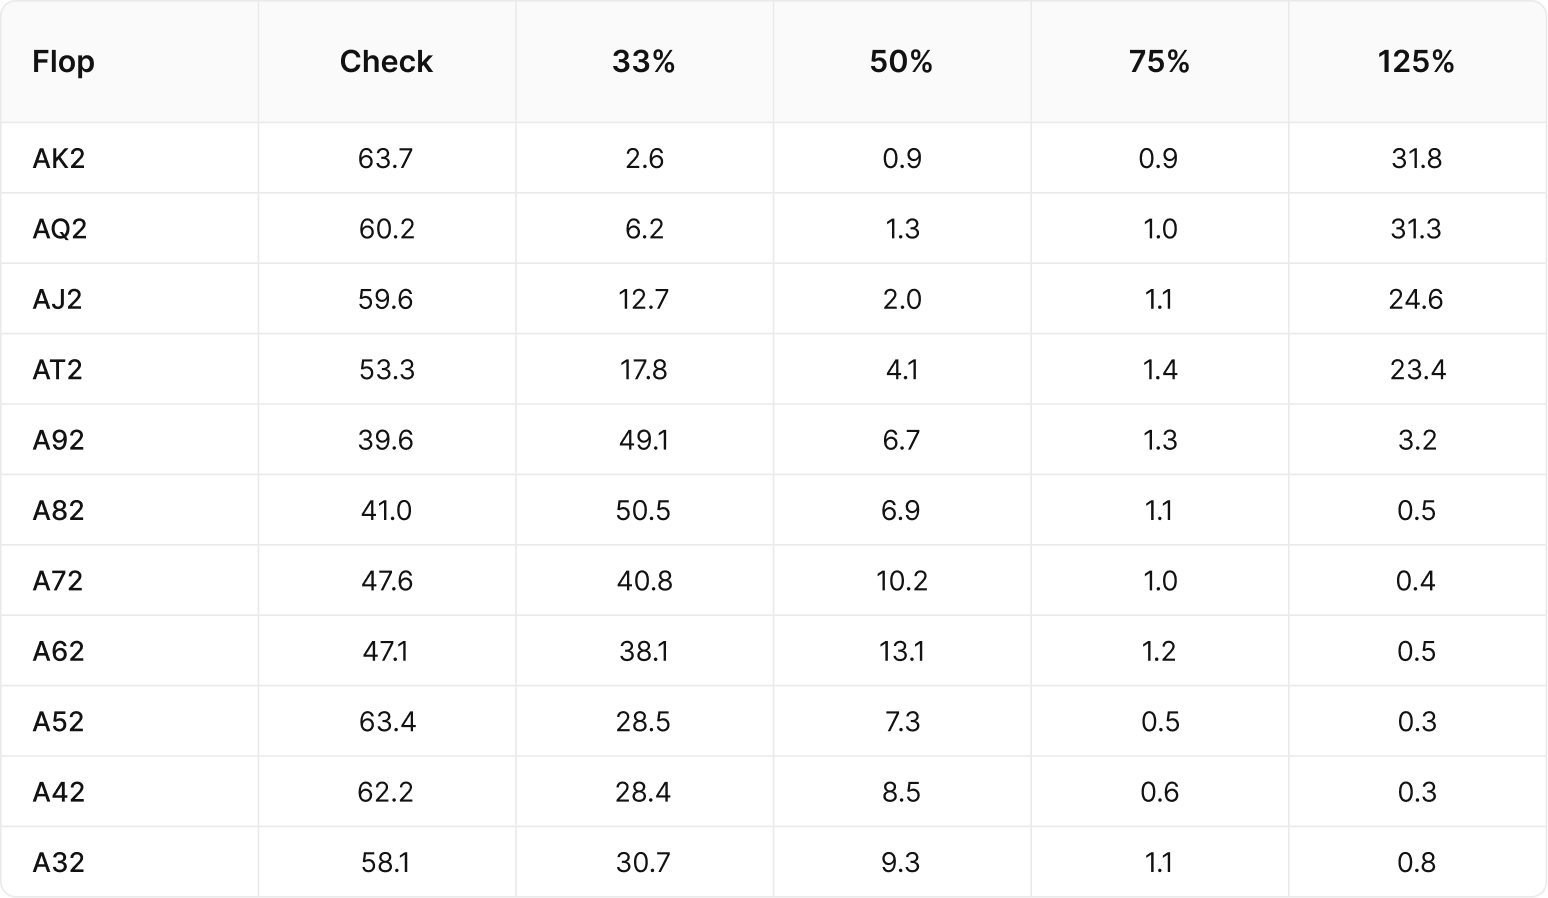Select the 49.1 value in A92 row
This screenshot has height=898, width=1548.
pyautogui.click(x=644, y=440)
